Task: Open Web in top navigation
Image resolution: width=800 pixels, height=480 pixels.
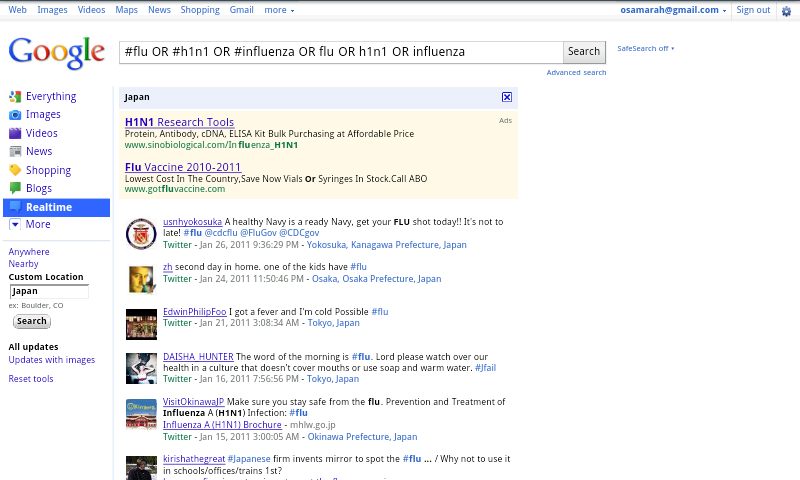Action: pos(17,10)
